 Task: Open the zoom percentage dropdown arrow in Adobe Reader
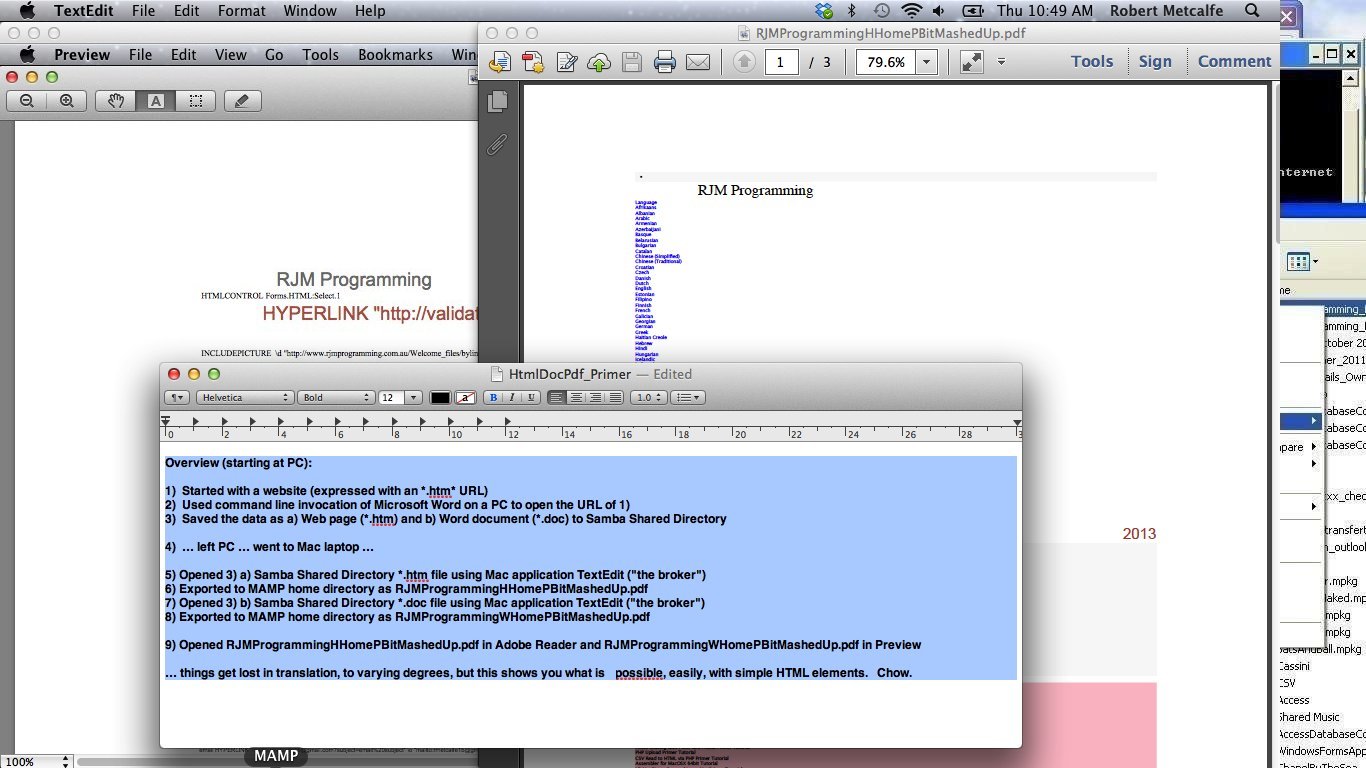[927, 62]
